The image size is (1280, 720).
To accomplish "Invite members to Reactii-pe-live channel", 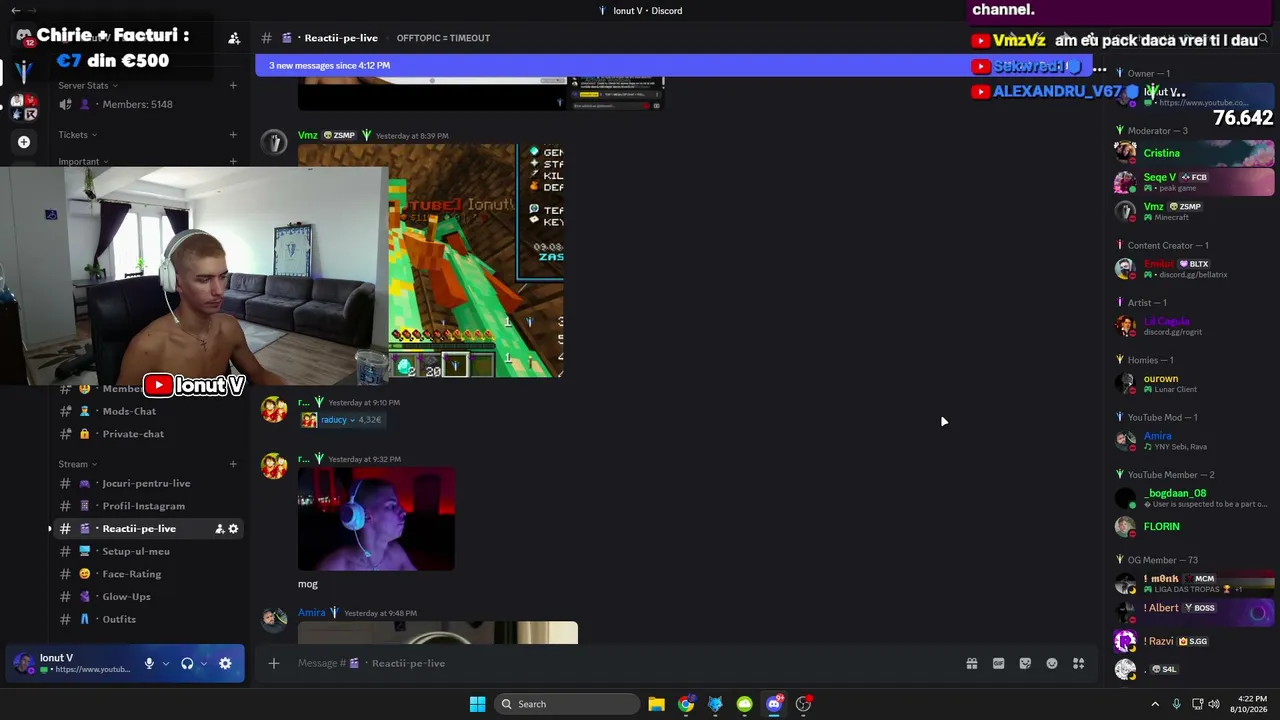I will coord(219,529).
